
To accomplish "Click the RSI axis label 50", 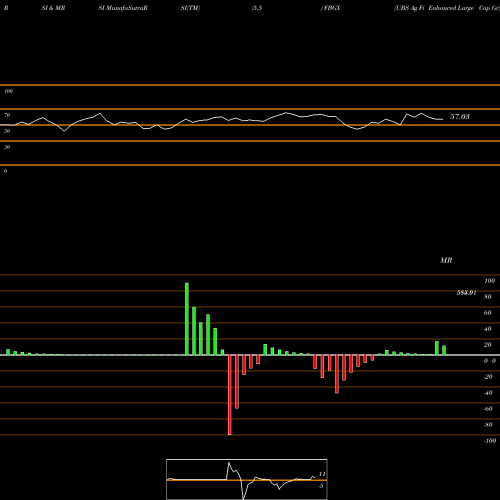I will click(x=7, y=131).
